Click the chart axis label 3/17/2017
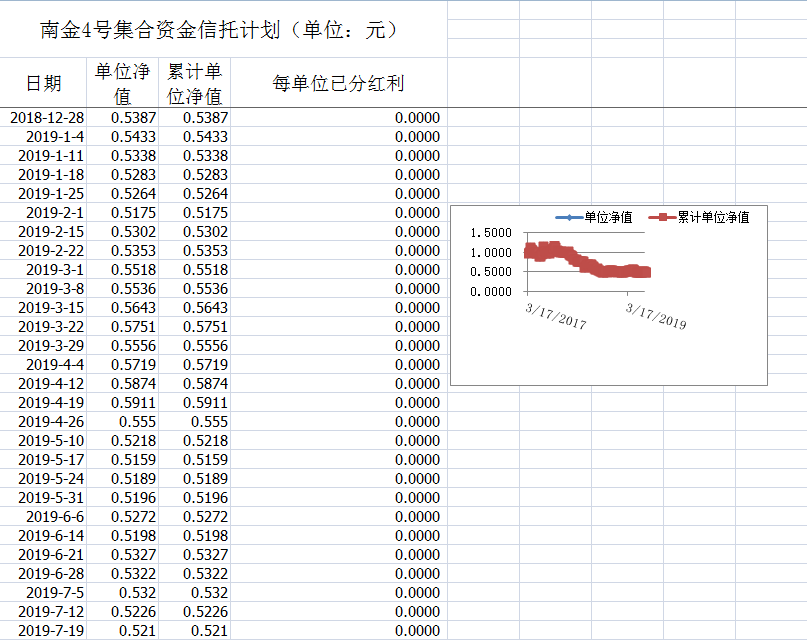This screenshot has height=640, width=807. click(x=556, y=316)
